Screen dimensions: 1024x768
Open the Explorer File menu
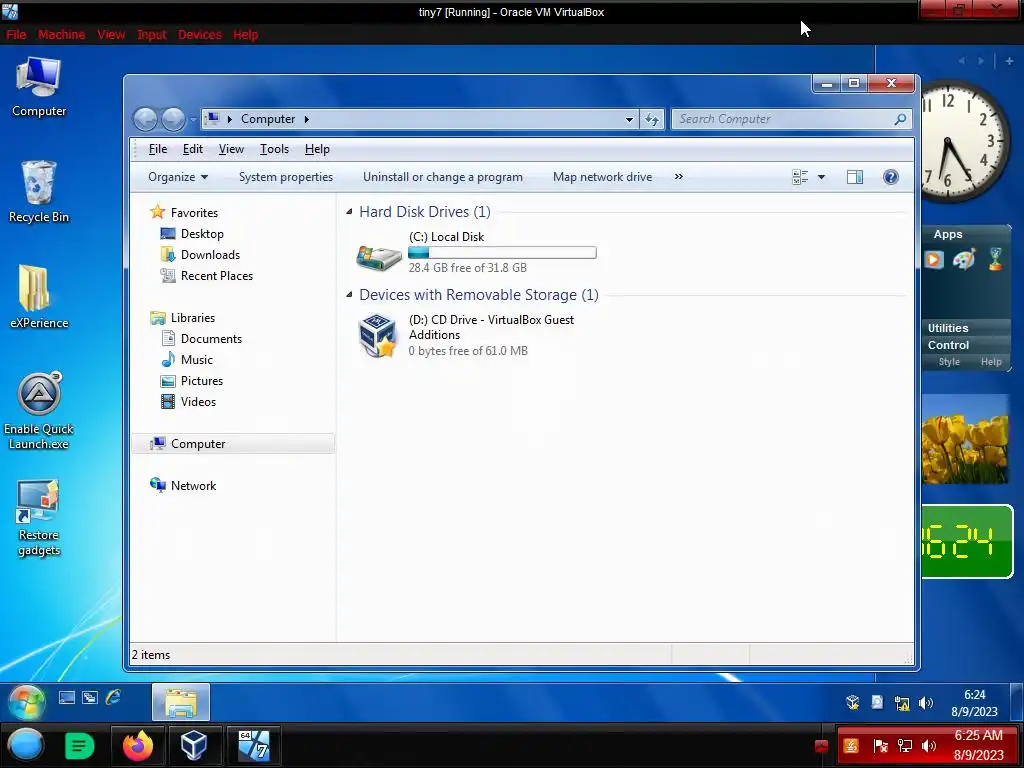(157, 149)
